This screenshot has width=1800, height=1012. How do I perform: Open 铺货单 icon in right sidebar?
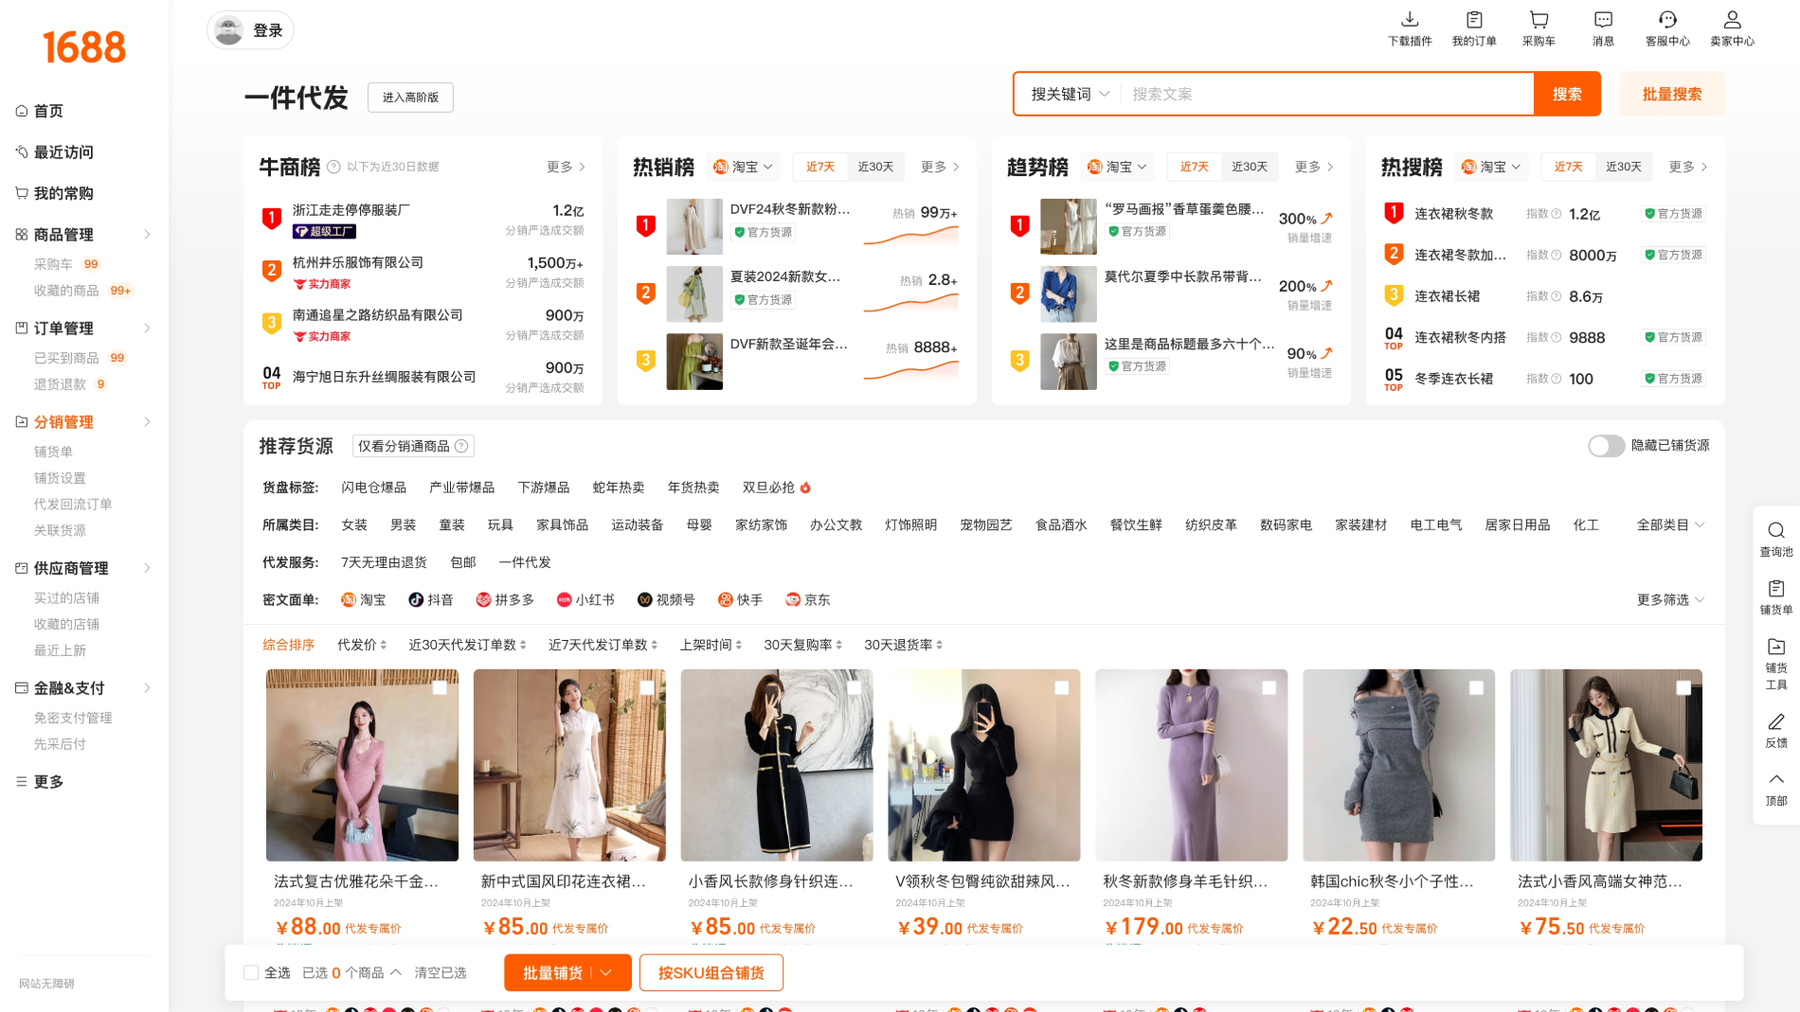[1776, 588]
